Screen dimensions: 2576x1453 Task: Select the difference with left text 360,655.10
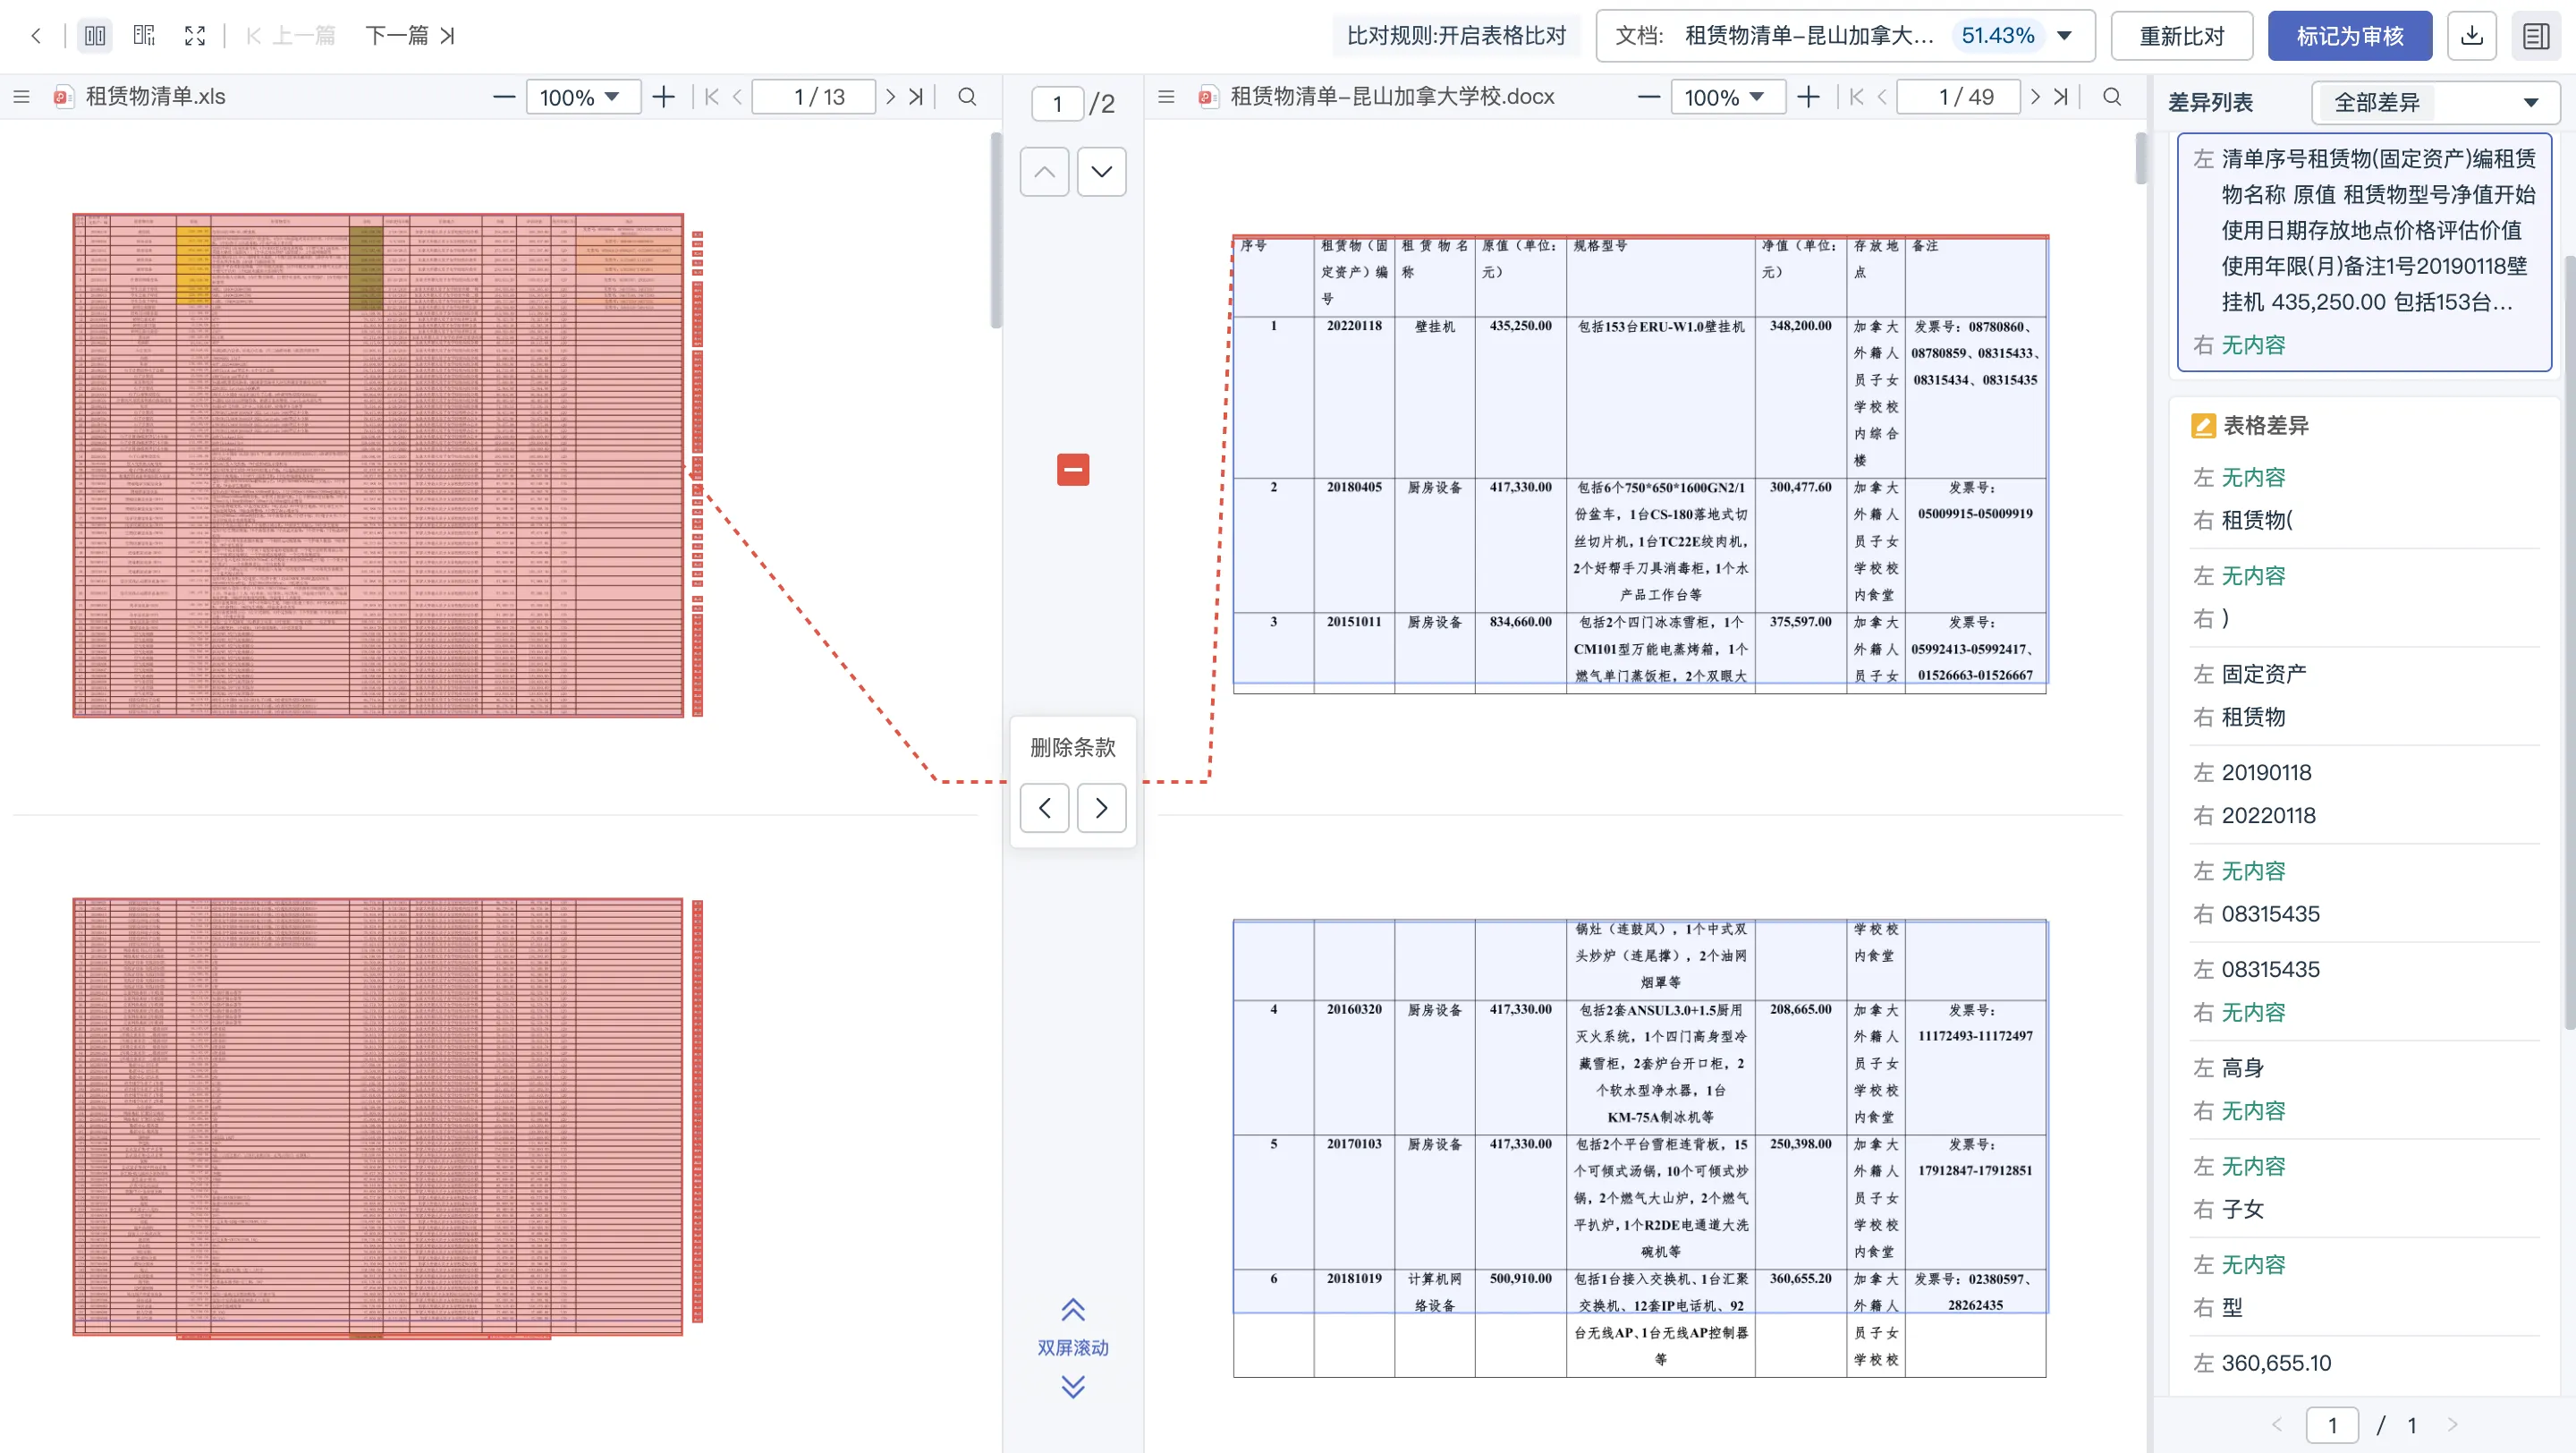[2364, 1364]
